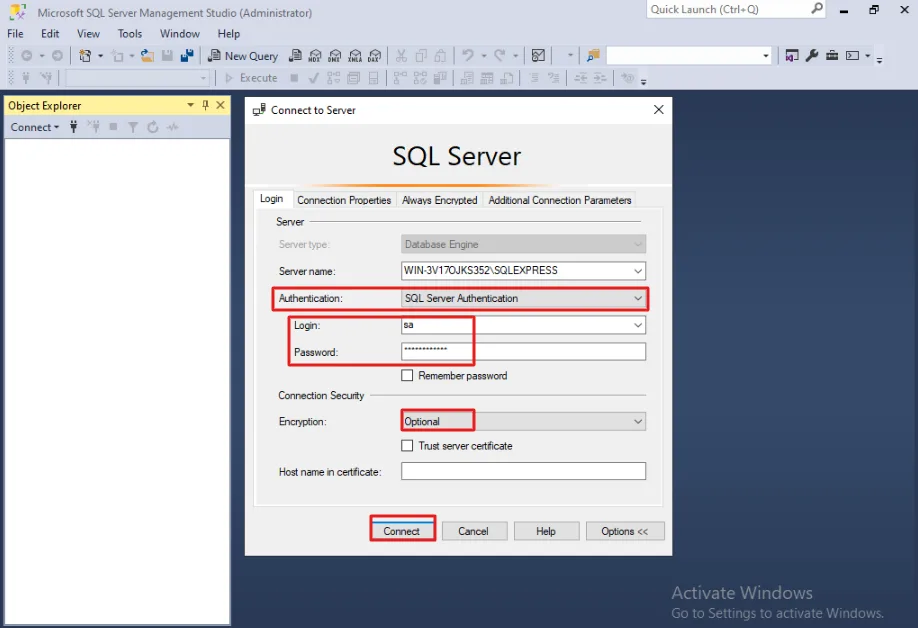Open the File menu
Viewport: 918px width, 628px height.
pyautogui.click(x=15, y=33)
